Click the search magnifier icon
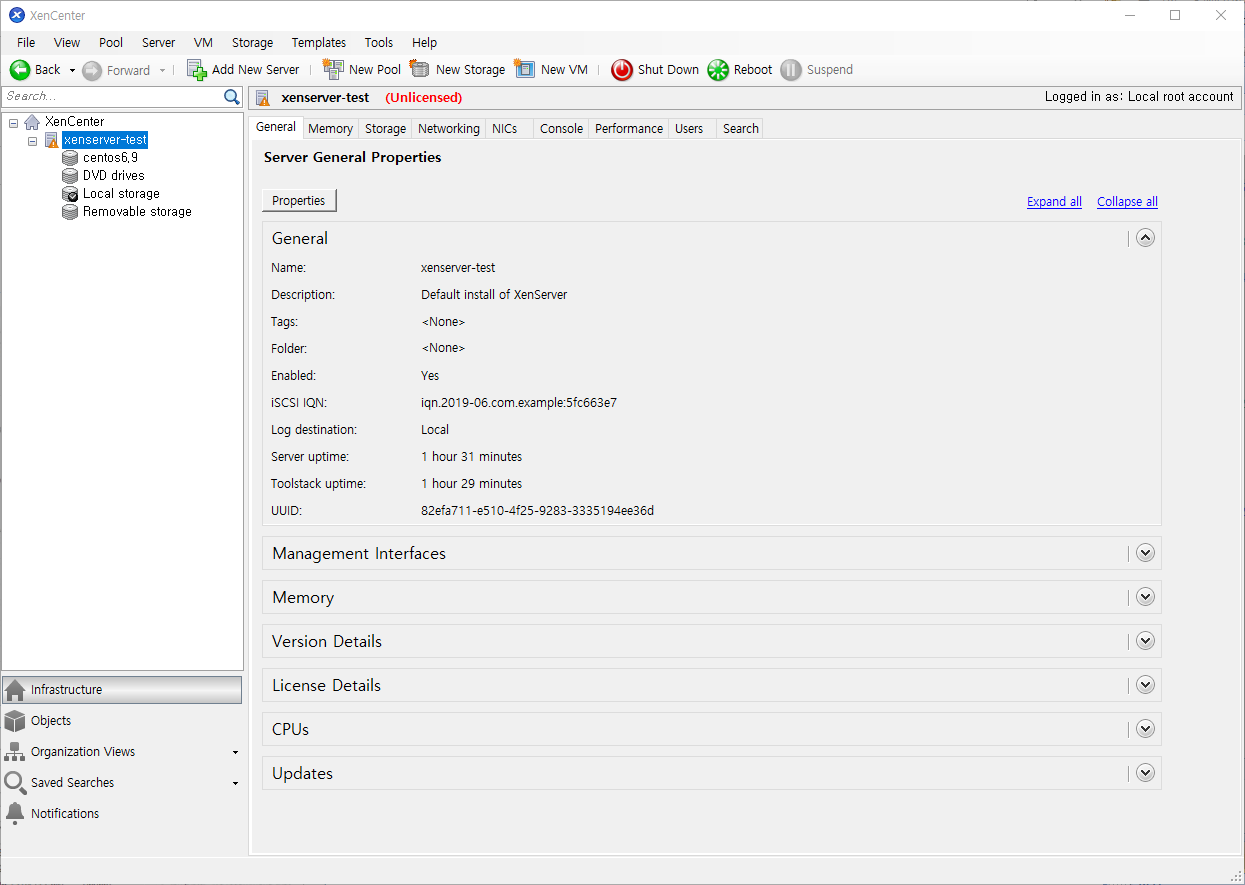Screen dimensions: 1245x885 (x=232, y=97)
